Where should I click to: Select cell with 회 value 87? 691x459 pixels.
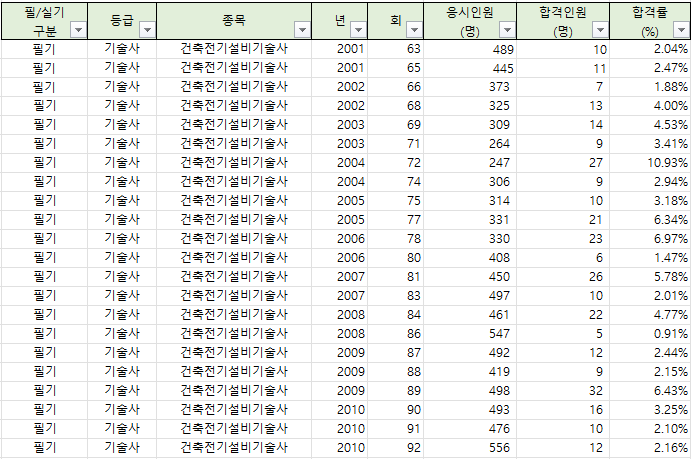click(396, 353)
